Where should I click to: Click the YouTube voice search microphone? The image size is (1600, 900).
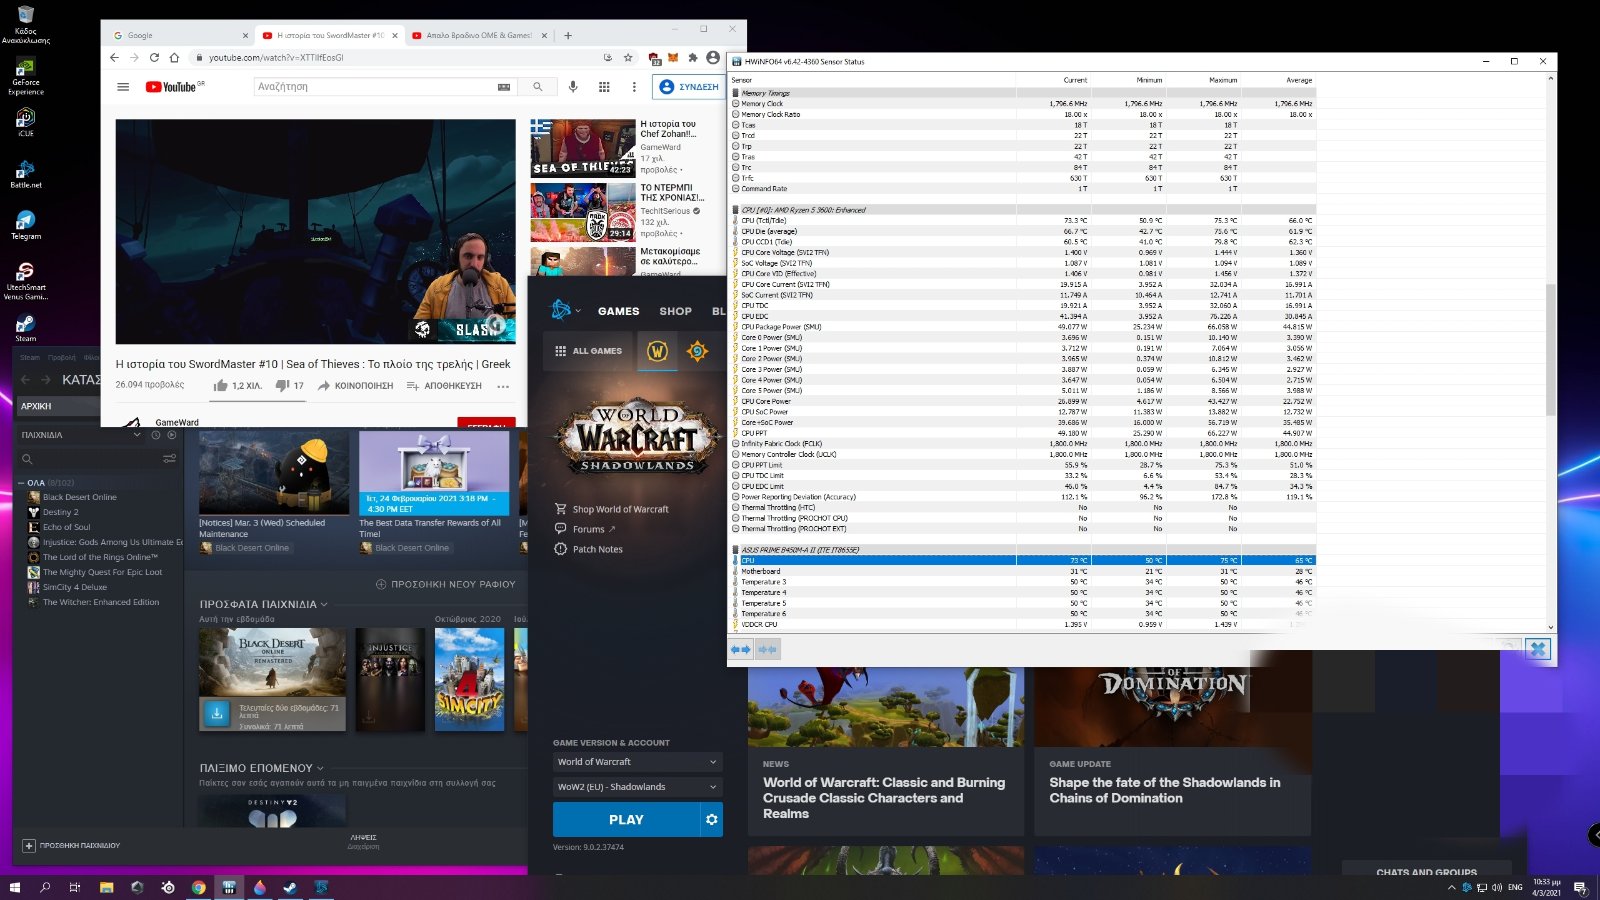coord(573,87)
